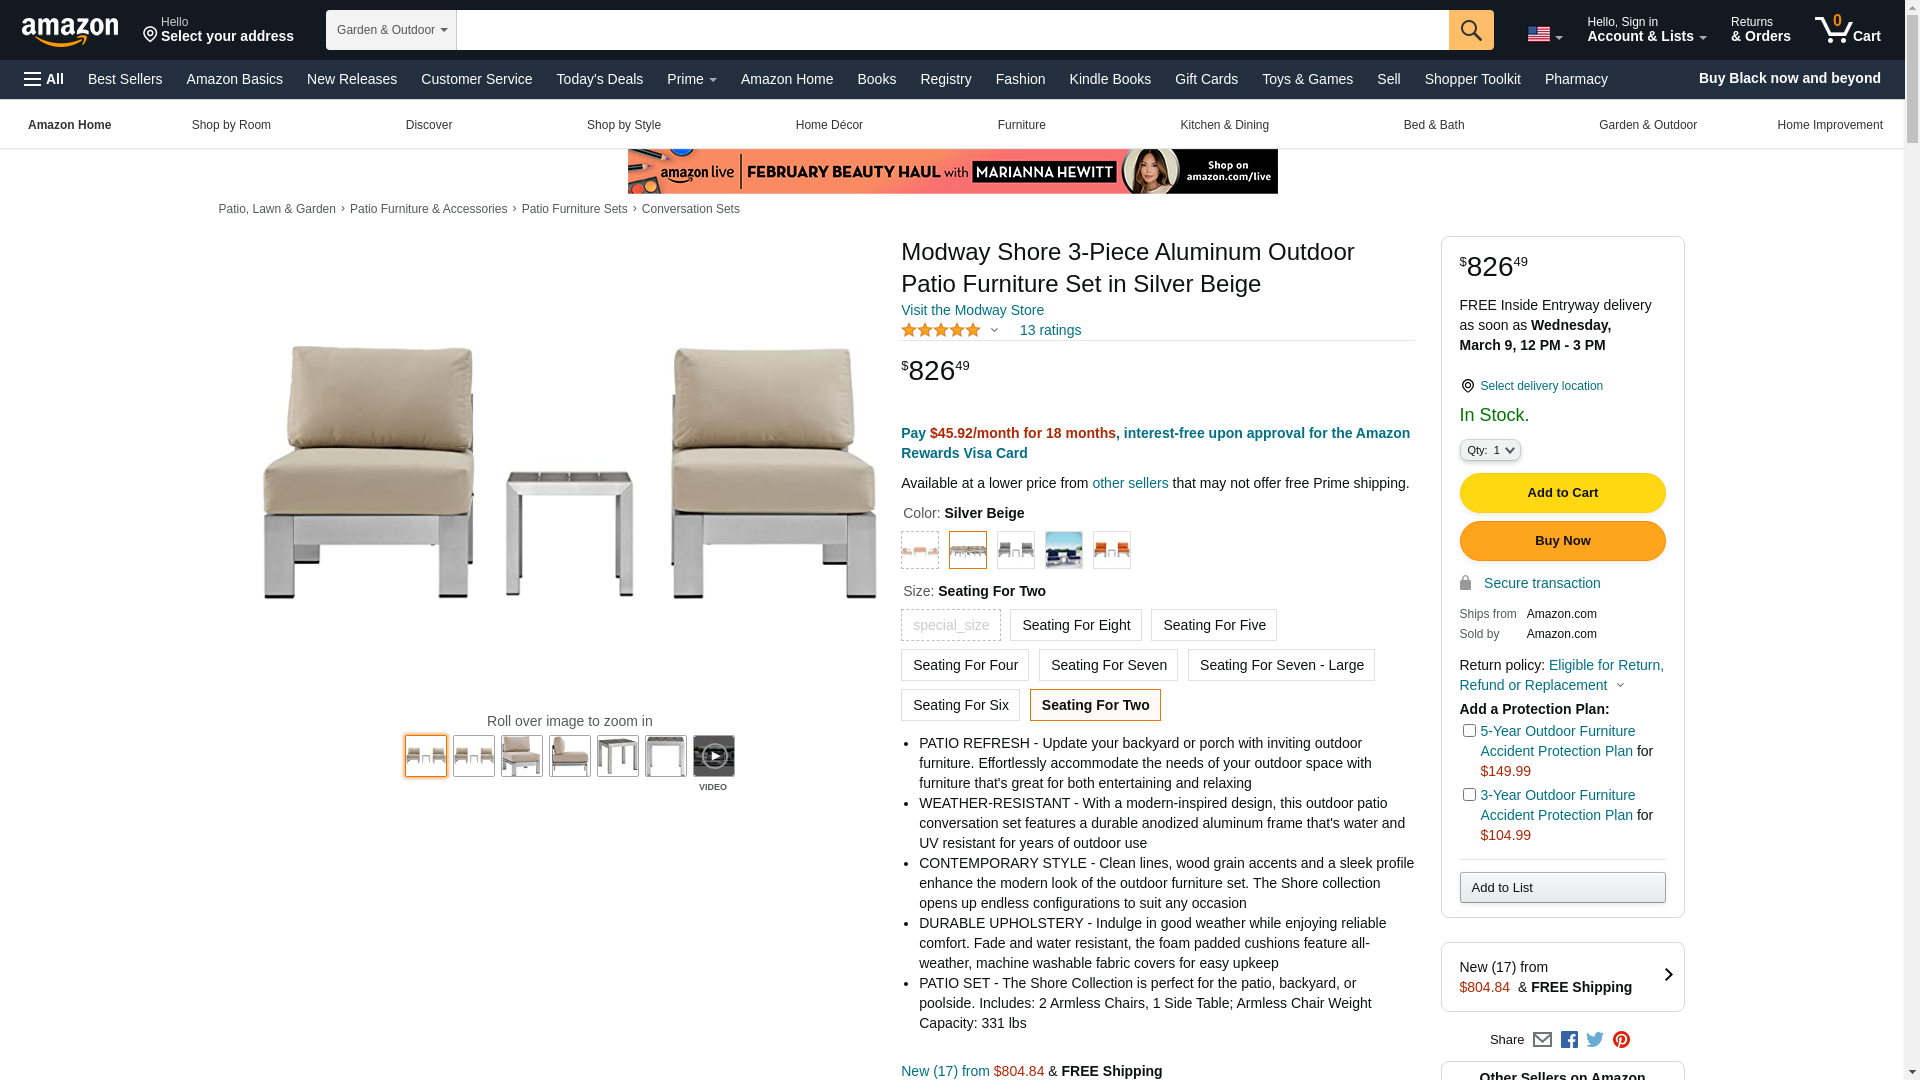Click the search magnifier button
The width and height of the screenshot is (1920, 1080).
(1471, 30)
